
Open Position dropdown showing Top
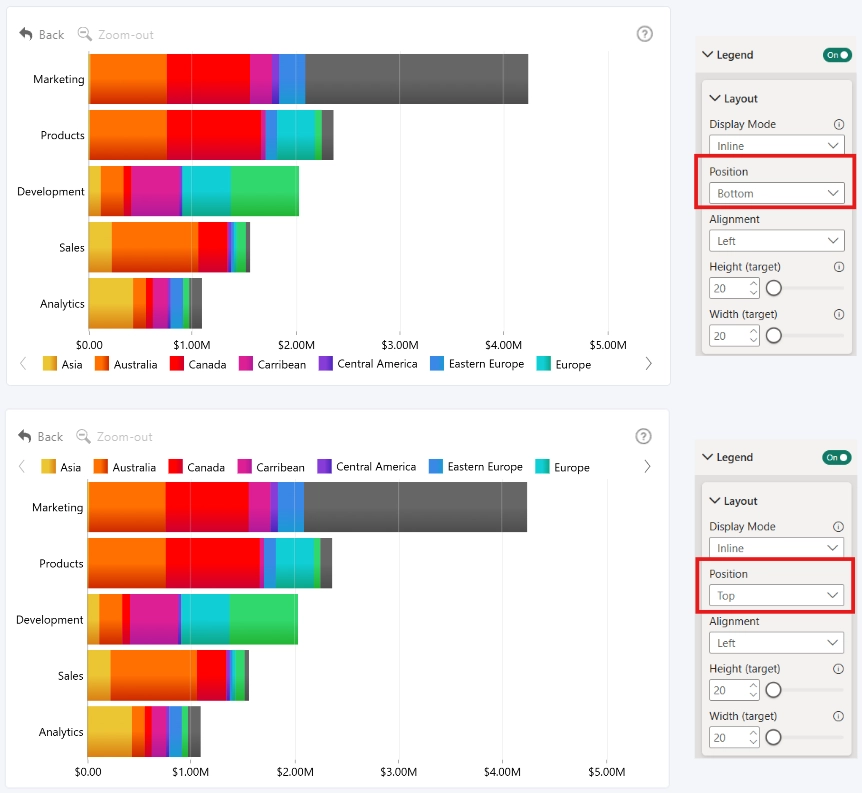pyautogui.click(x=776, y=596)
